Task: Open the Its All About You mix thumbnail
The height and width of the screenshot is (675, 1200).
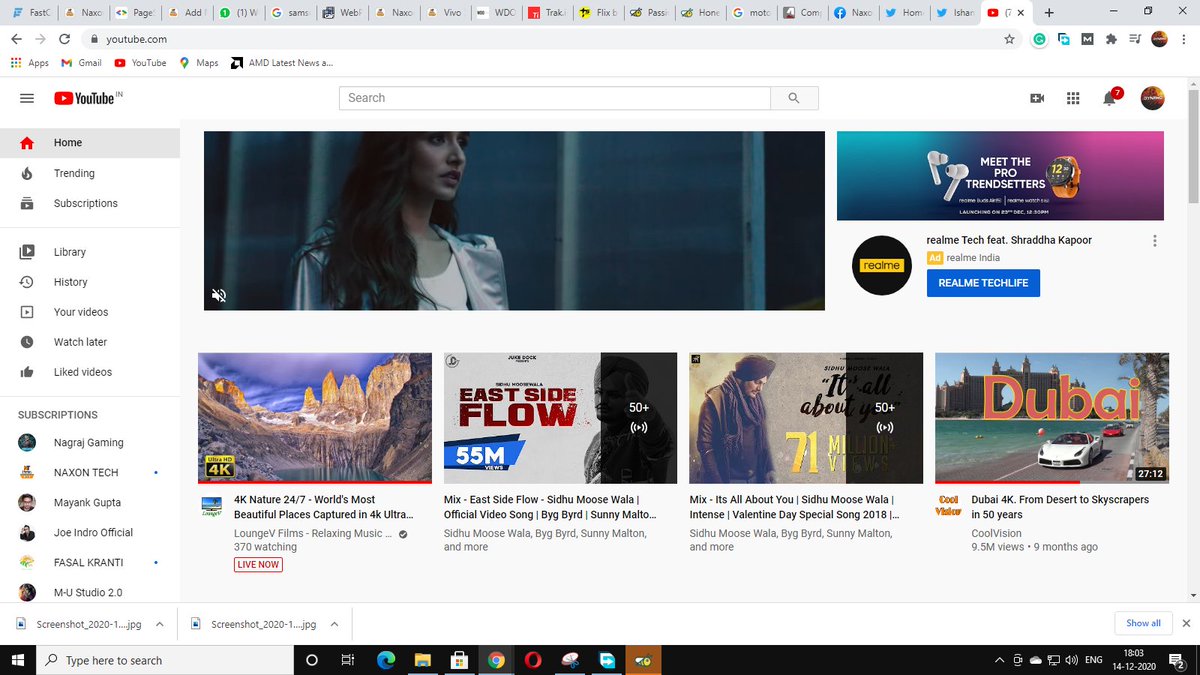Action: point(806,418)
